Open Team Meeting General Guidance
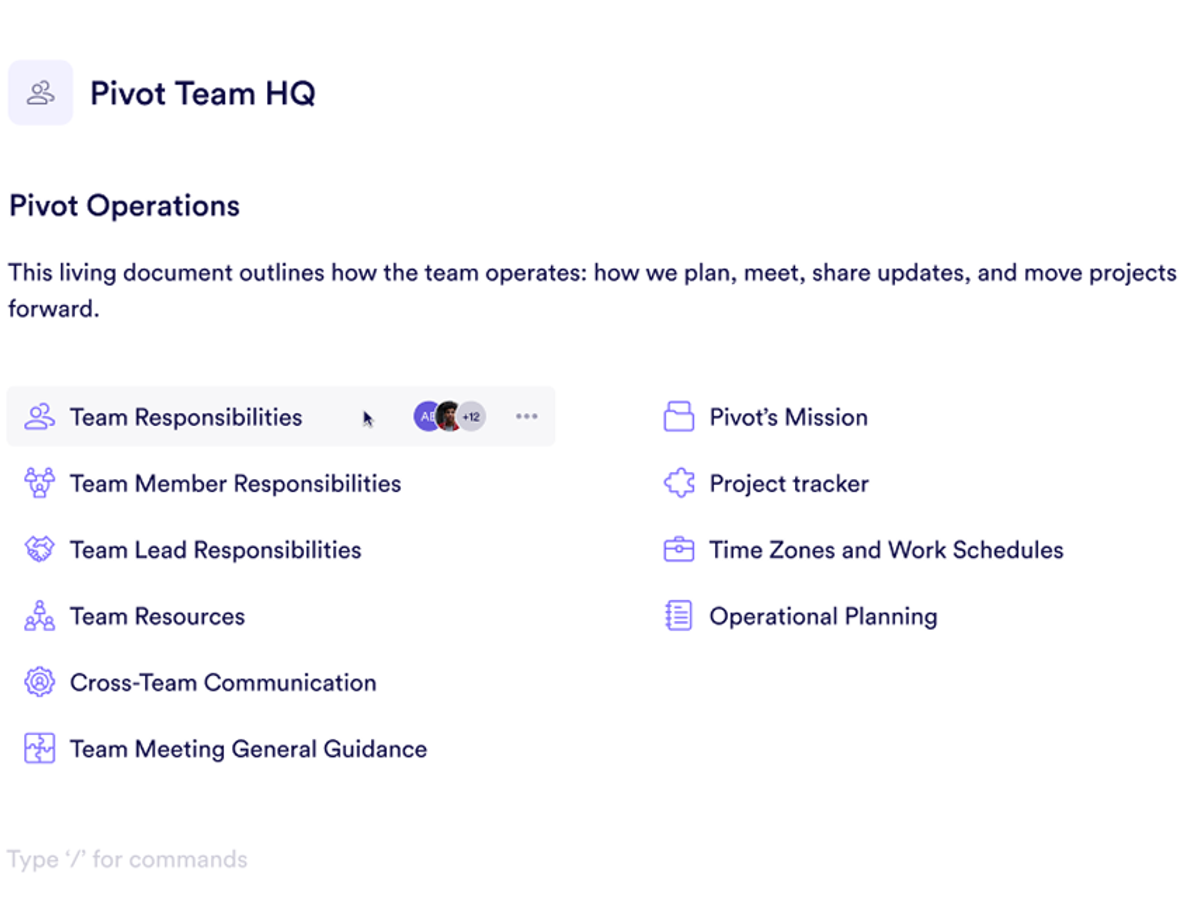 click(x=248, y=749)
